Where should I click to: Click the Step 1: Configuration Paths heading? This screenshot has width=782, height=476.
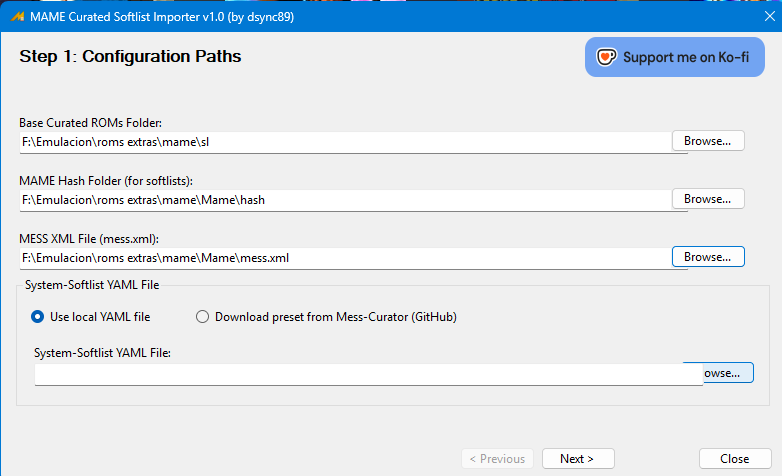tap(130, 56)
